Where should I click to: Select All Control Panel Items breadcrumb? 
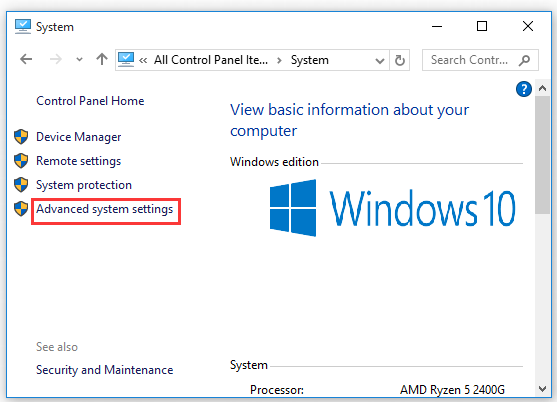[x=211, y=60]
